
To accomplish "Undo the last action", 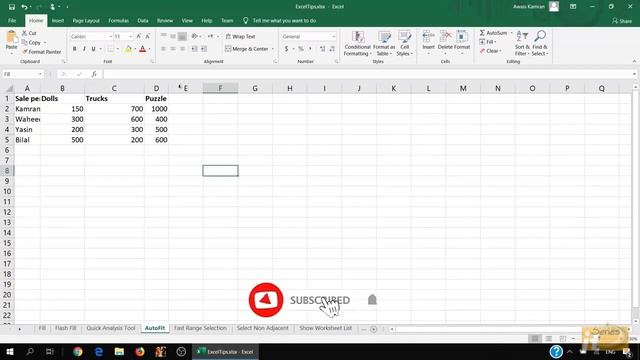I will [24, 7].
